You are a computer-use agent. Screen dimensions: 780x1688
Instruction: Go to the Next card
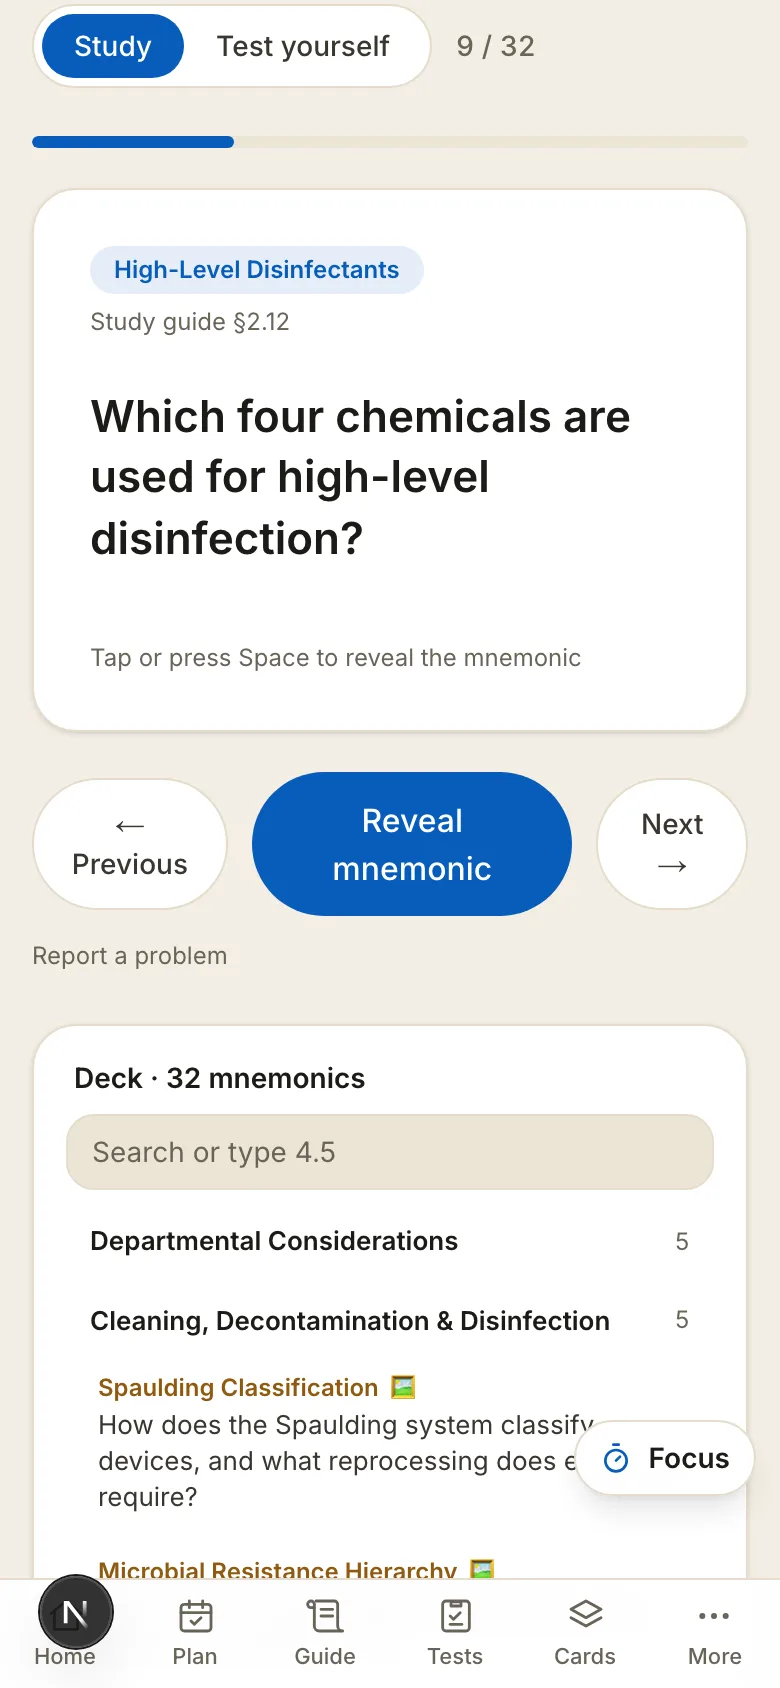(672, 844)
